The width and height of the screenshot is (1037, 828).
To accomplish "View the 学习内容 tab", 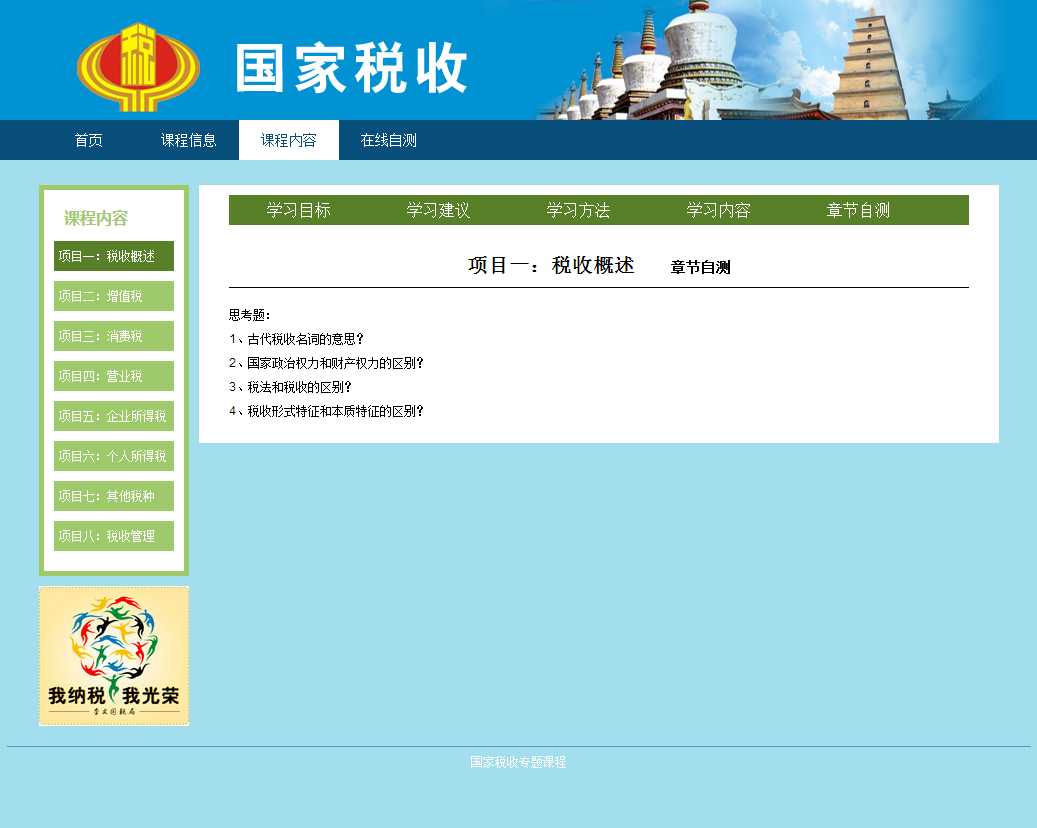I will [x=718, y=210].
